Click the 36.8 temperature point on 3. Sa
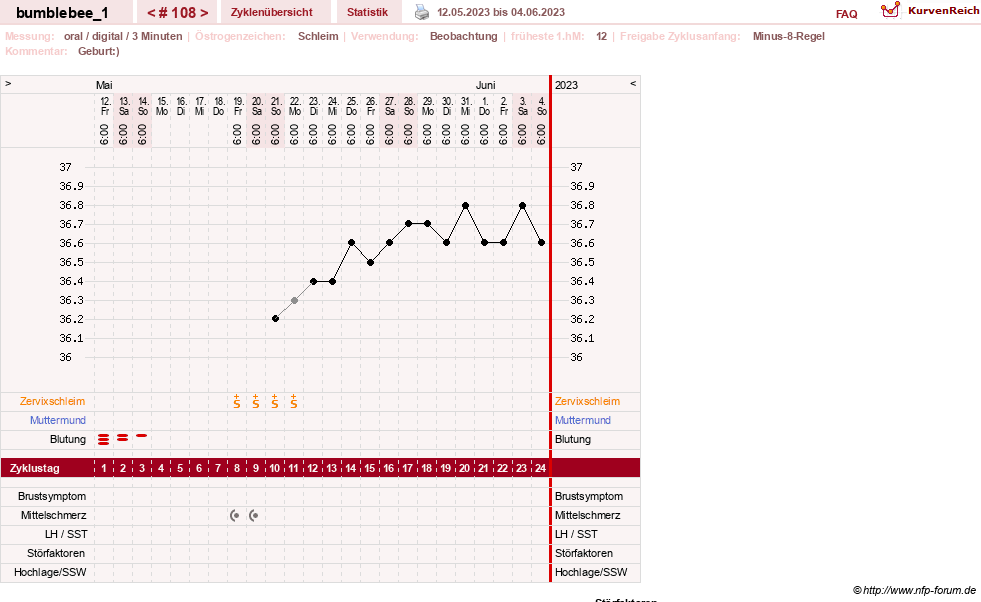This screenshot has width=981, height=602. 522,205
